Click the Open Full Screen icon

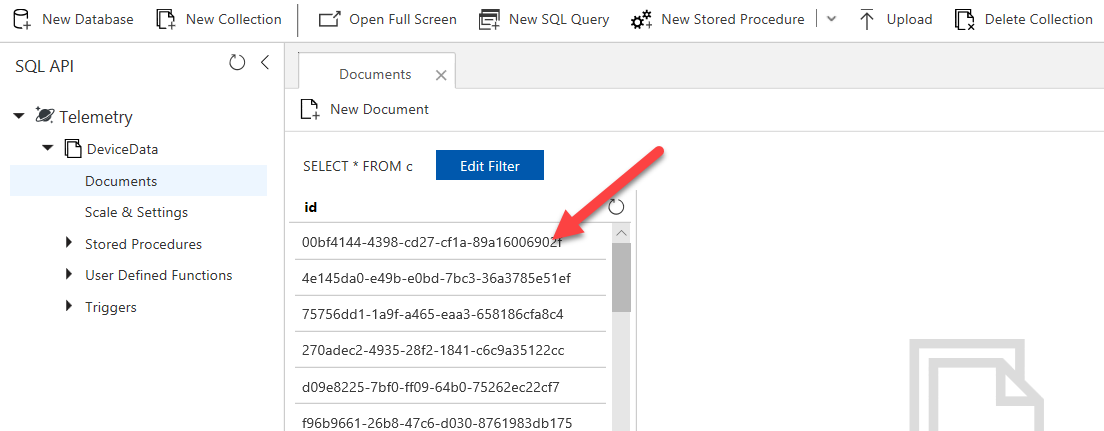330,19
